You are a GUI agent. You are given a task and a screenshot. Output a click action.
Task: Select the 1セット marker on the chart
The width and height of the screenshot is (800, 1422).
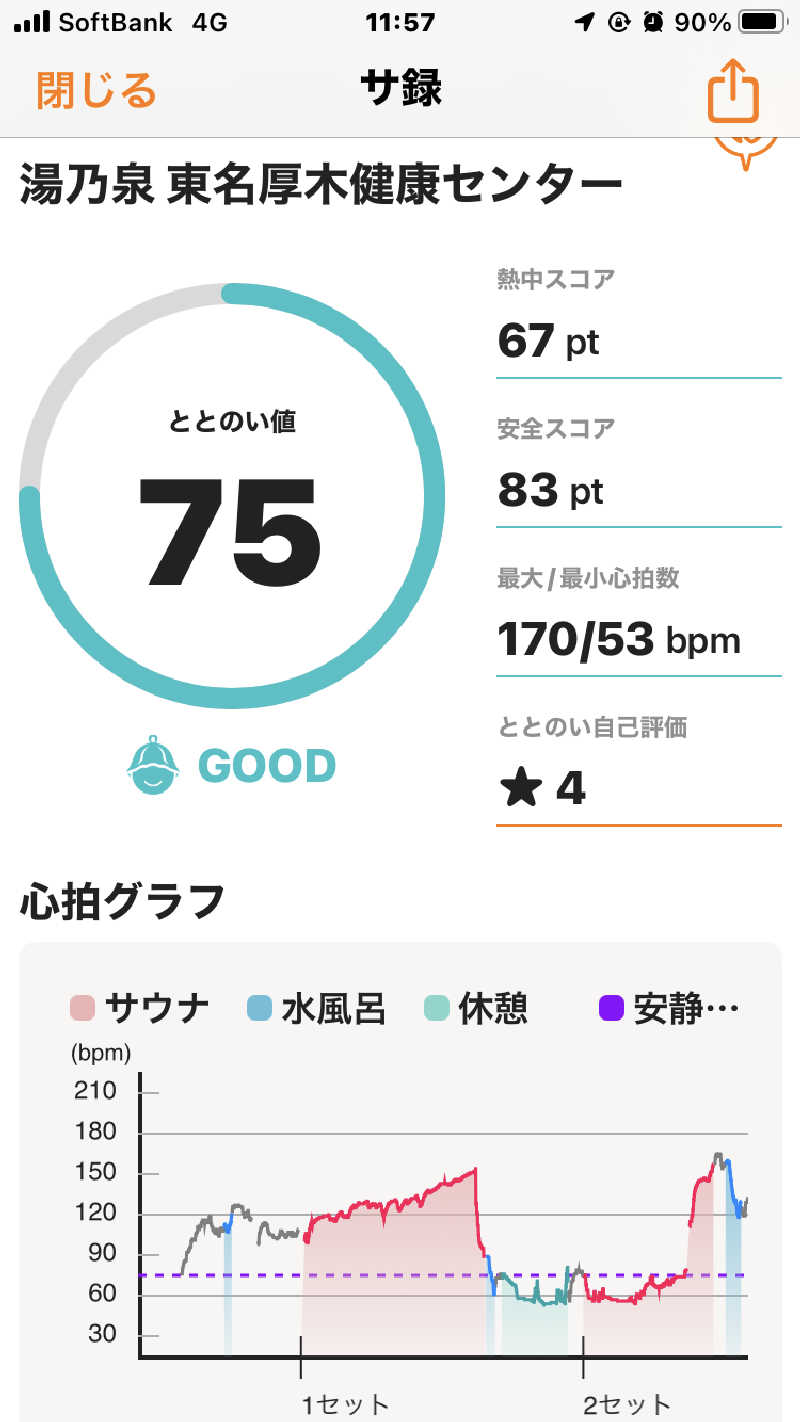tap(345, 1403)
